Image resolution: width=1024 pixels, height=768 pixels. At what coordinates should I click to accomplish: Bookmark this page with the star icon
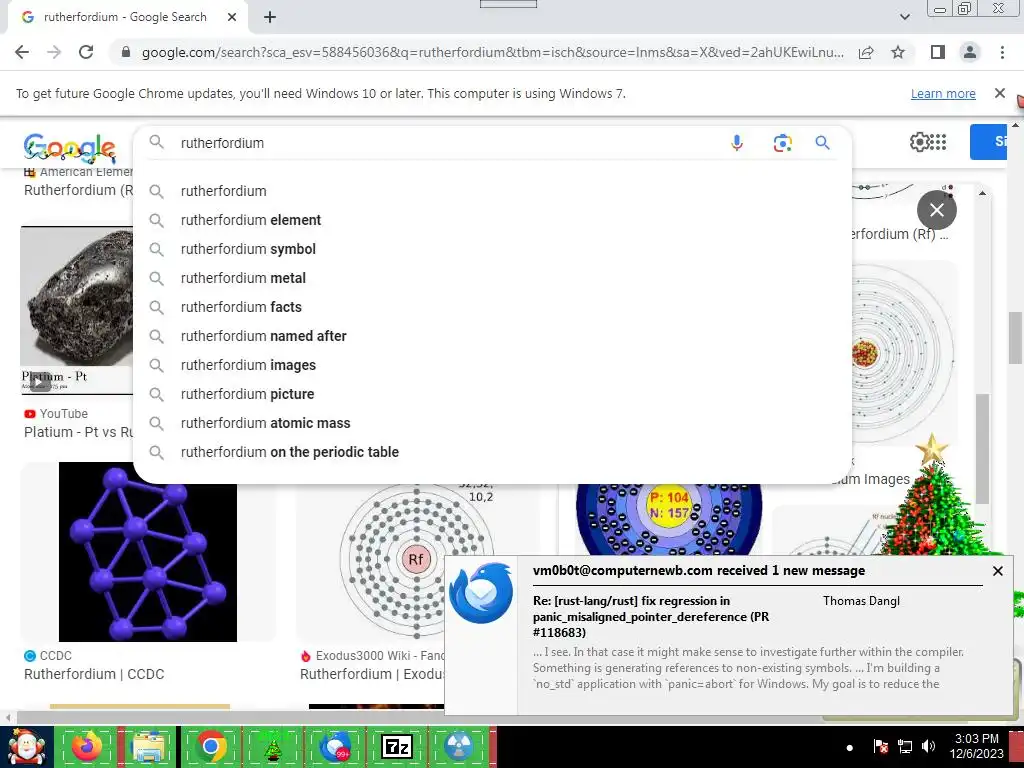(x=898, y=52)
